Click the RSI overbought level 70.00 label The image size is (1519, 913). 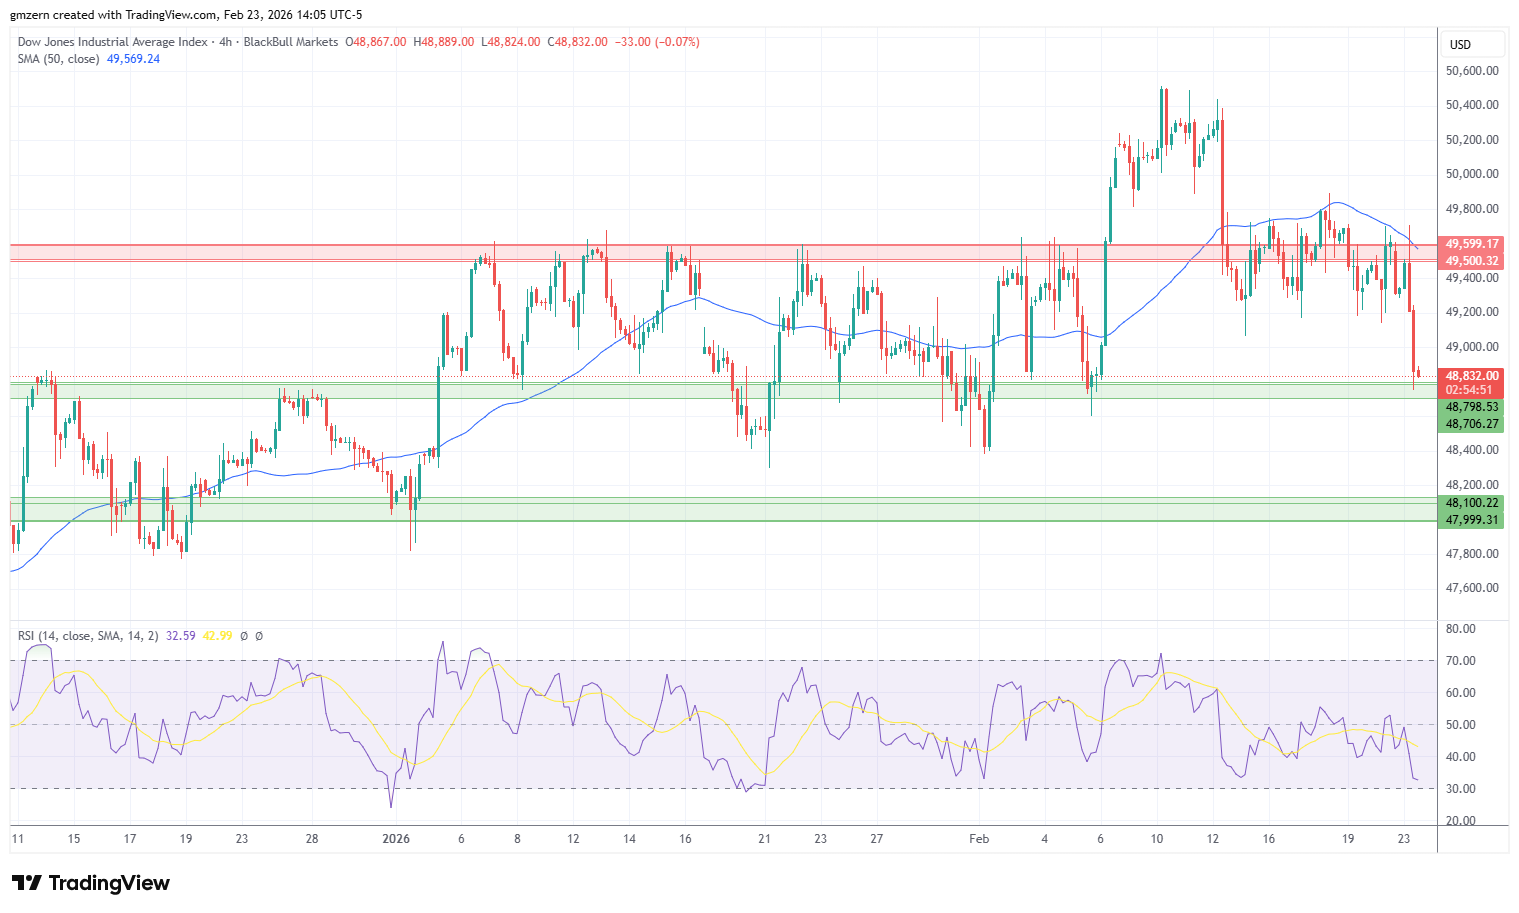pos(1460,661)
